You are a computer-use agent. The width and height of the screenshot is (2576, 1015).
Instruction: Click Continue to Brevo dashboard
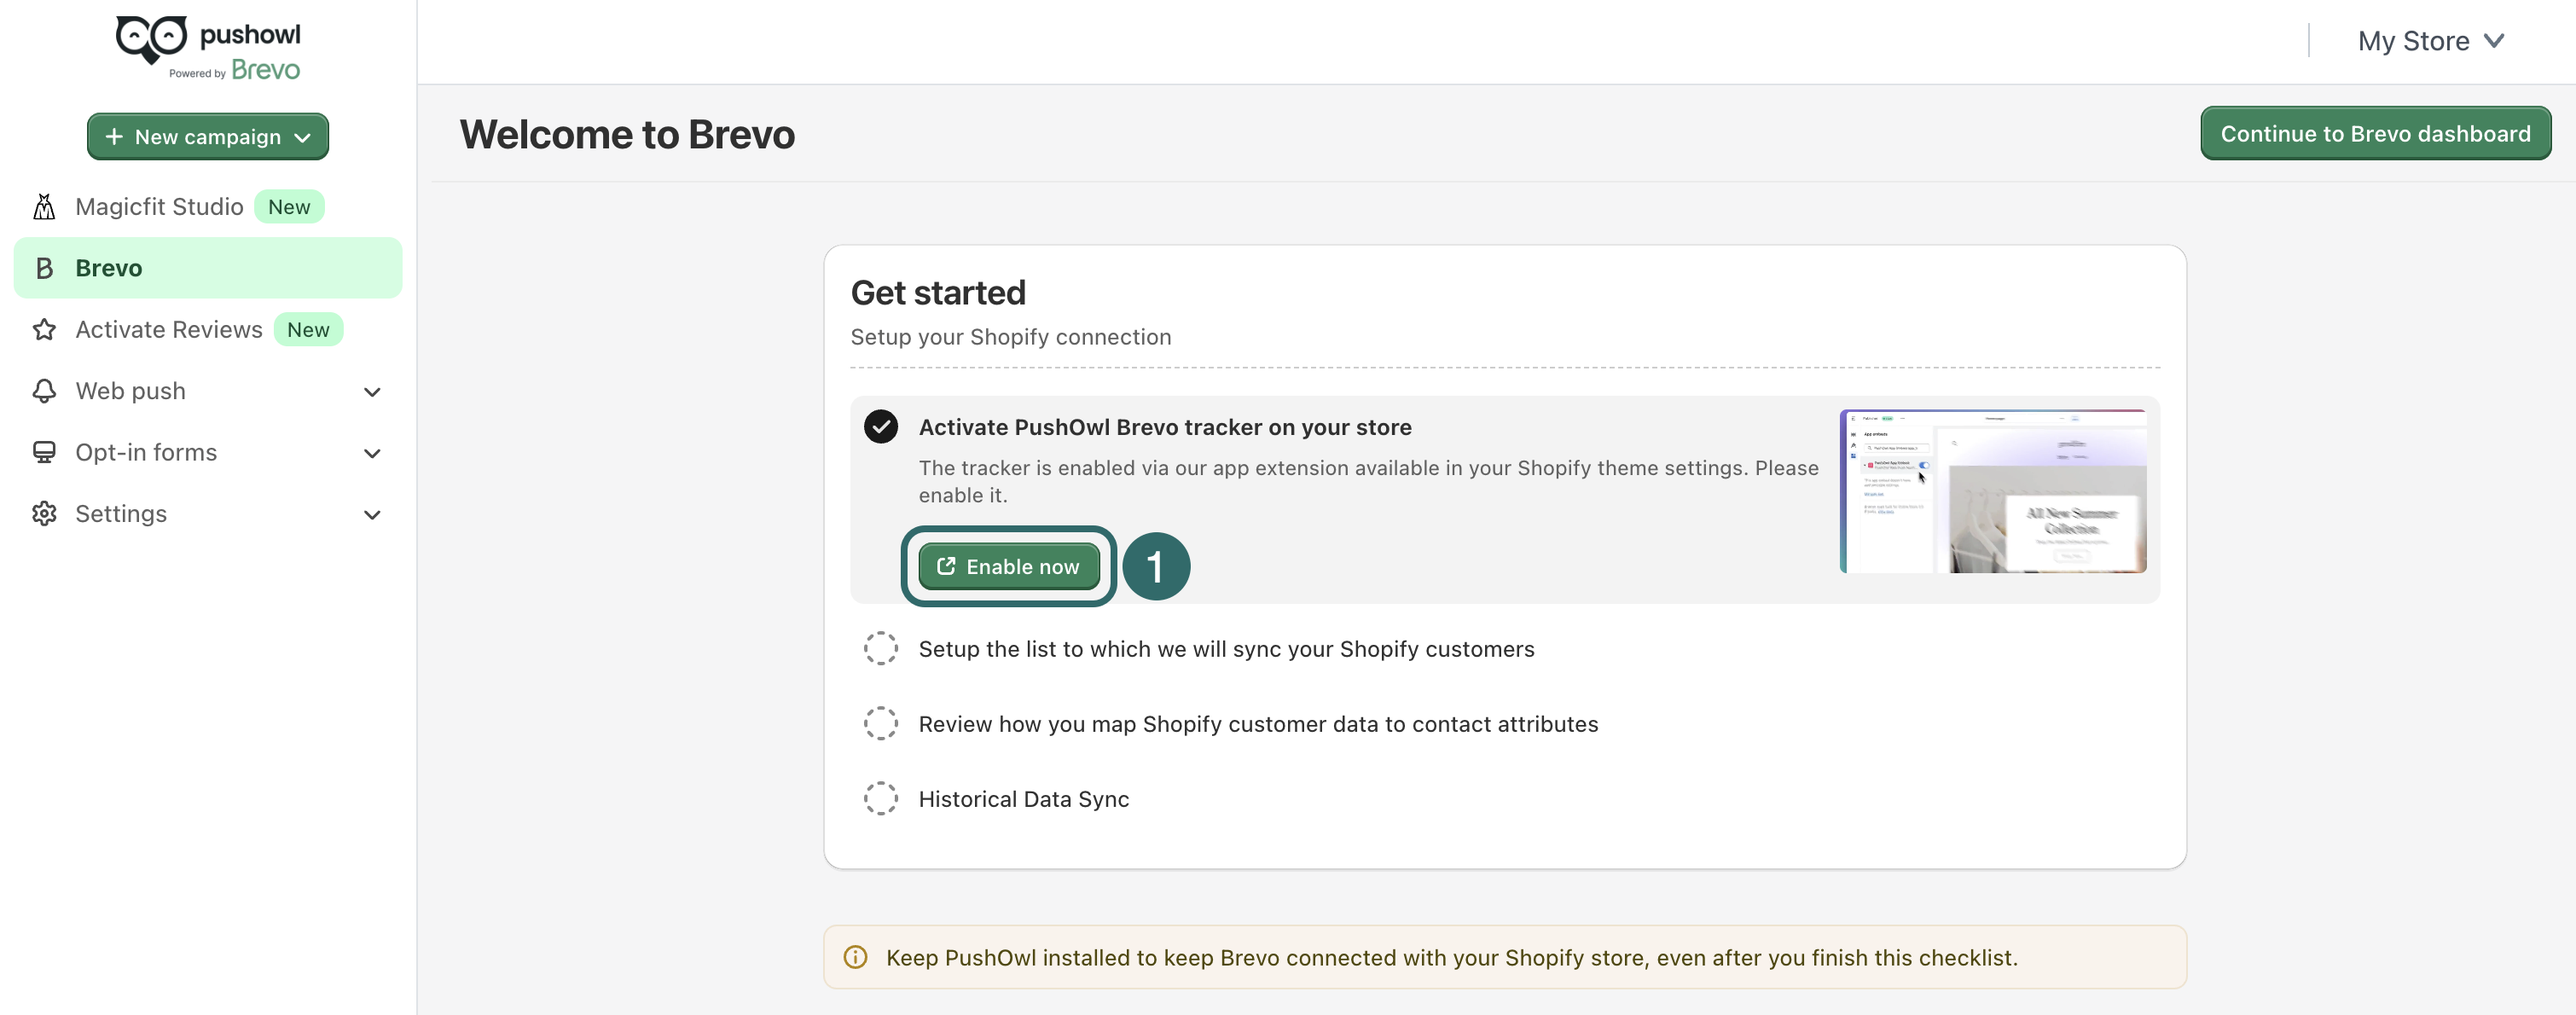click(2376, 132)
